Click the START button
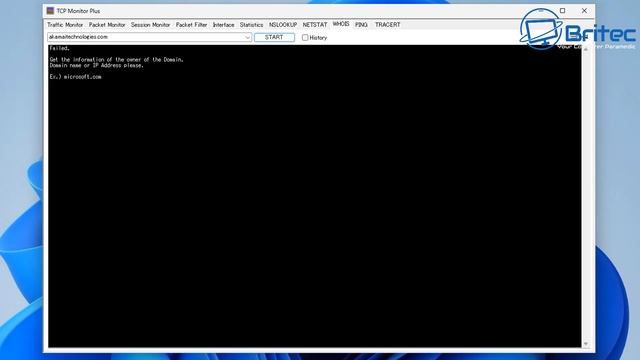This screenshot has width=640, height=360. tap(274, 37)
